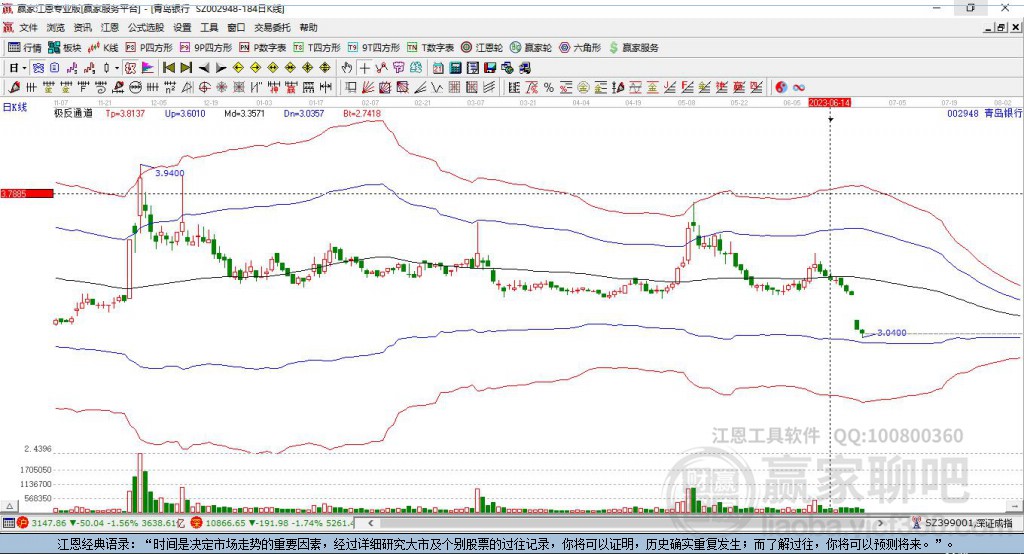Open the 文件 menu

(29, 27)
